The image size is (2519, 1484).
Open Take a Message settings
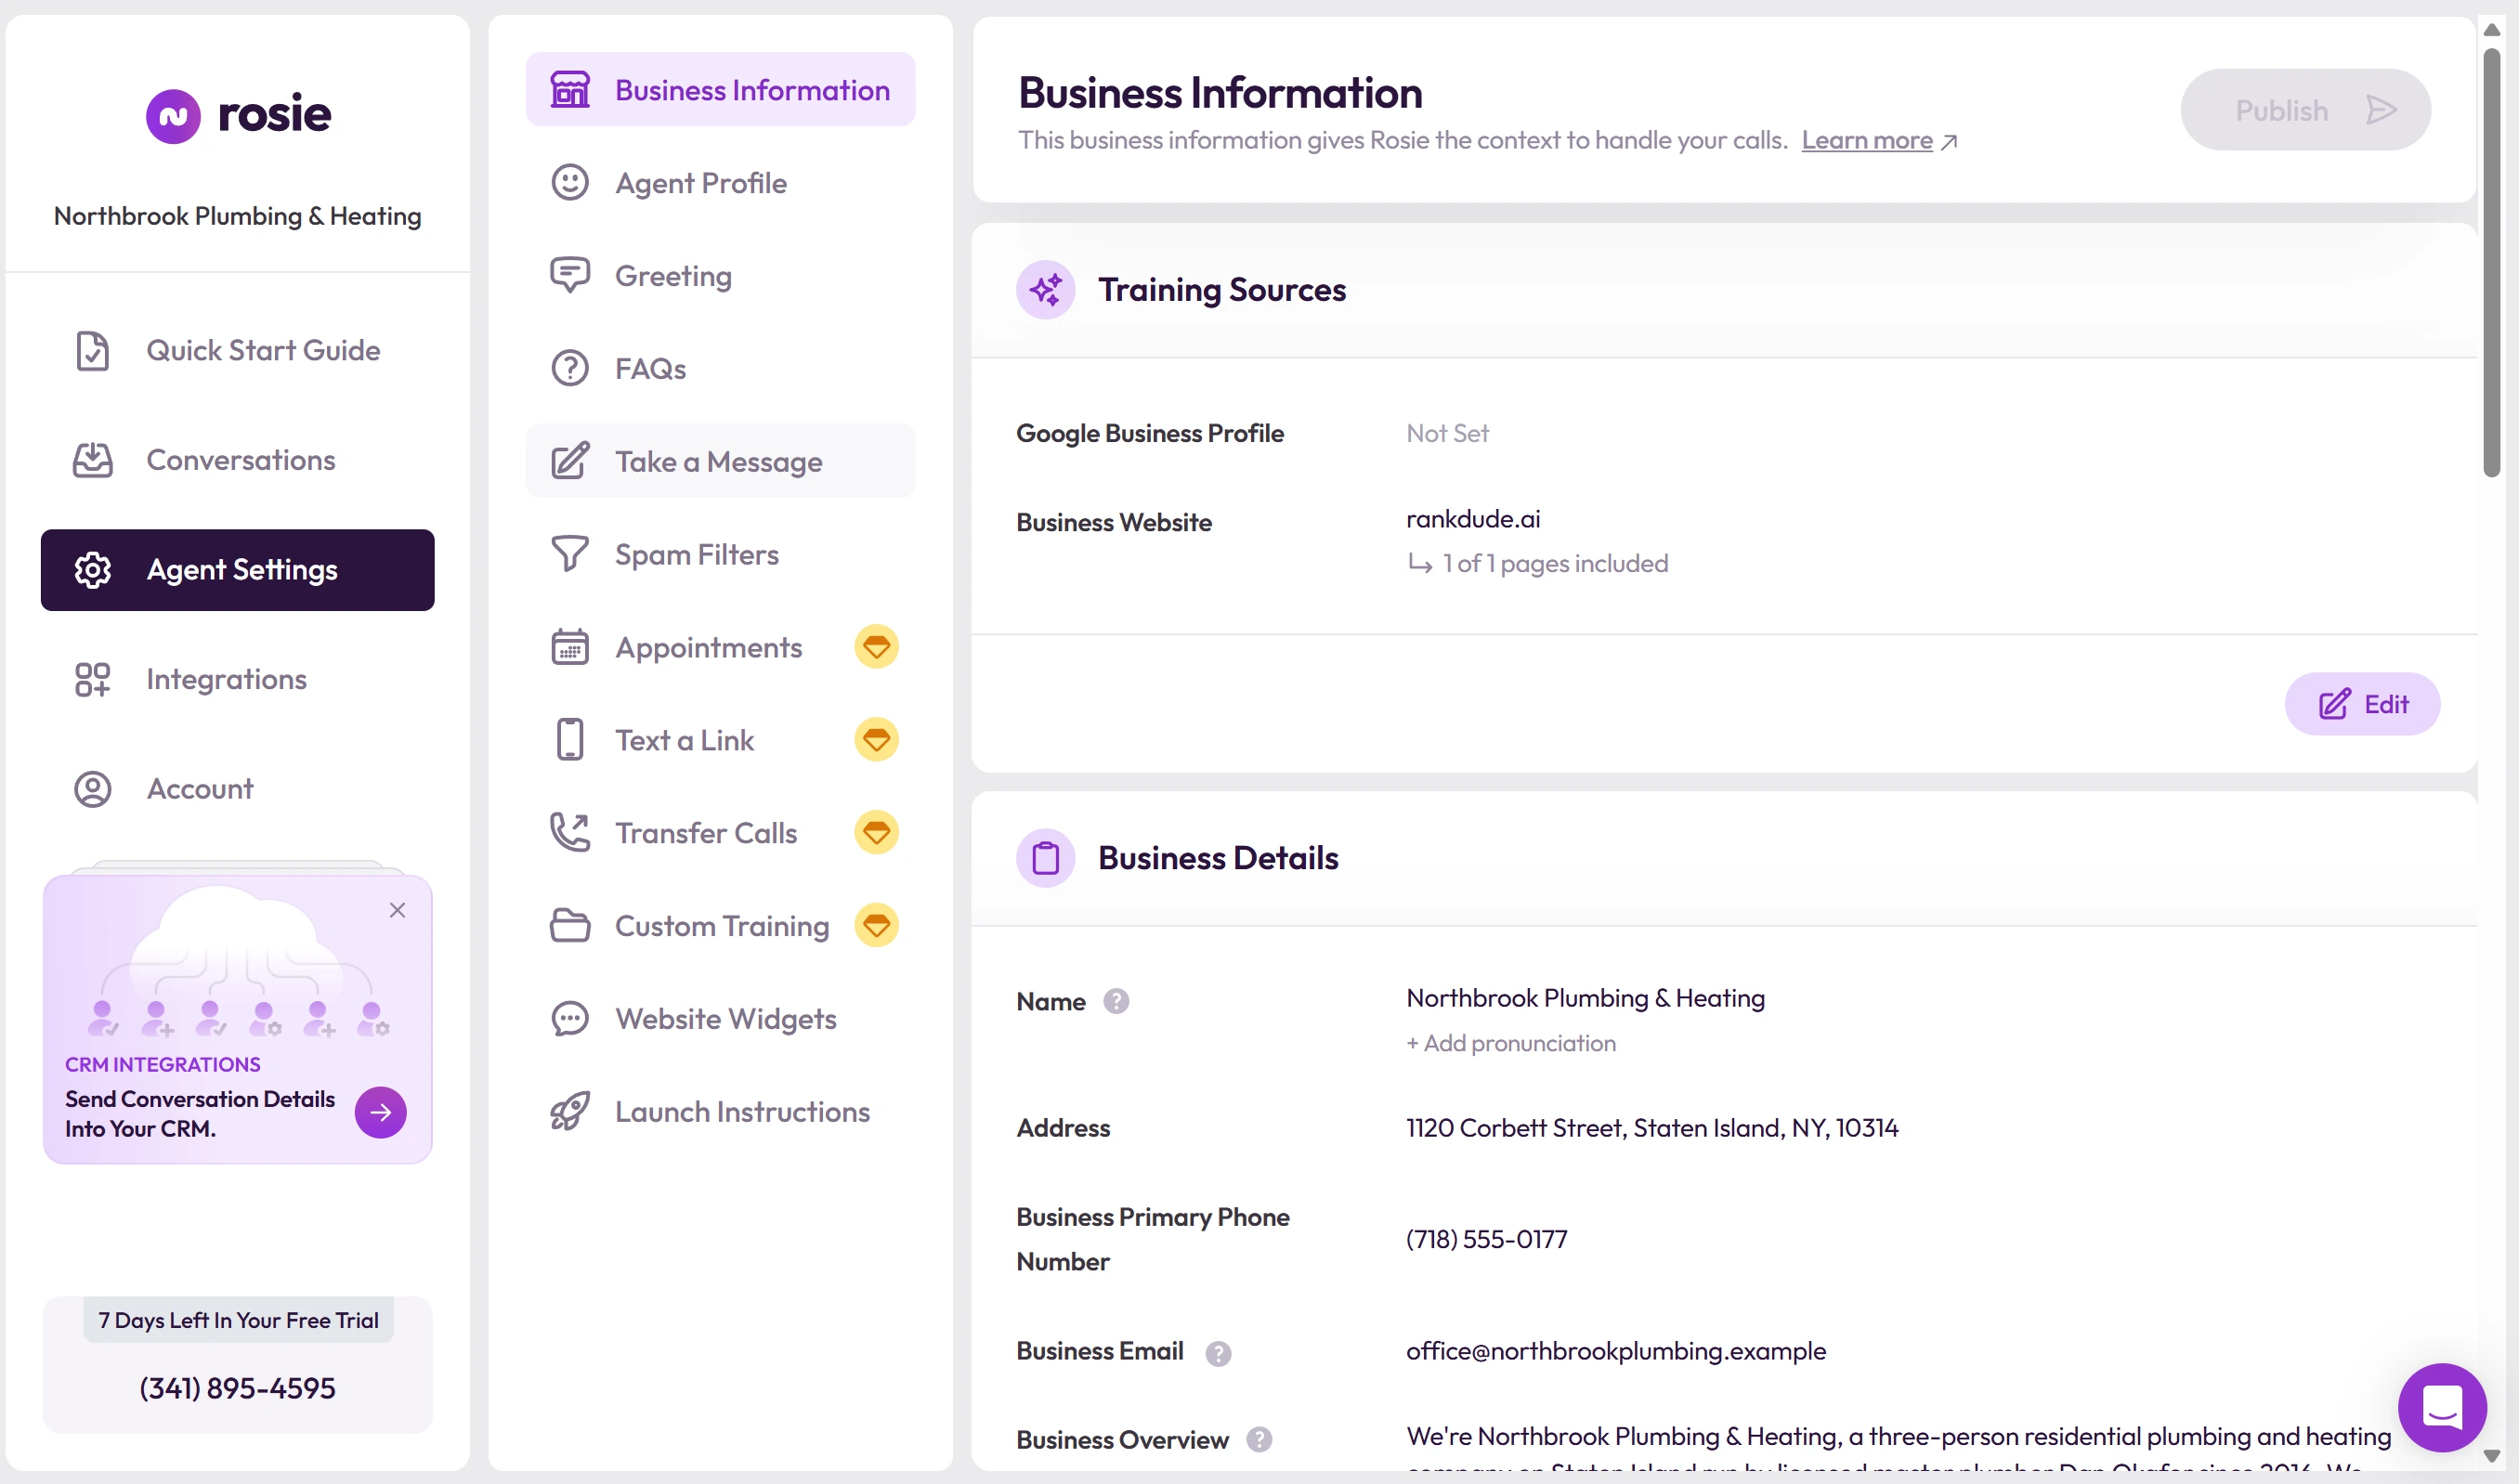coord(720,461)
